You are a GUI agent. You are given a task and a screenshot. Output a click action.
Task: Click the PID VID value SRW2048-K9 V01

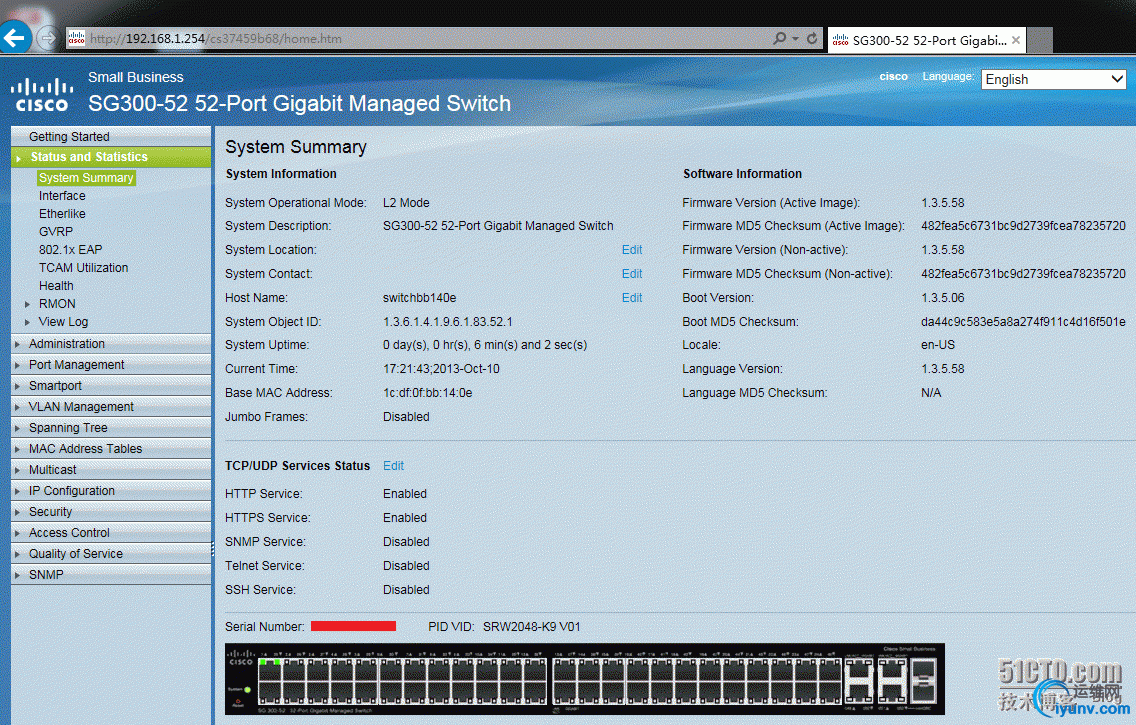(x=532, y=626)
